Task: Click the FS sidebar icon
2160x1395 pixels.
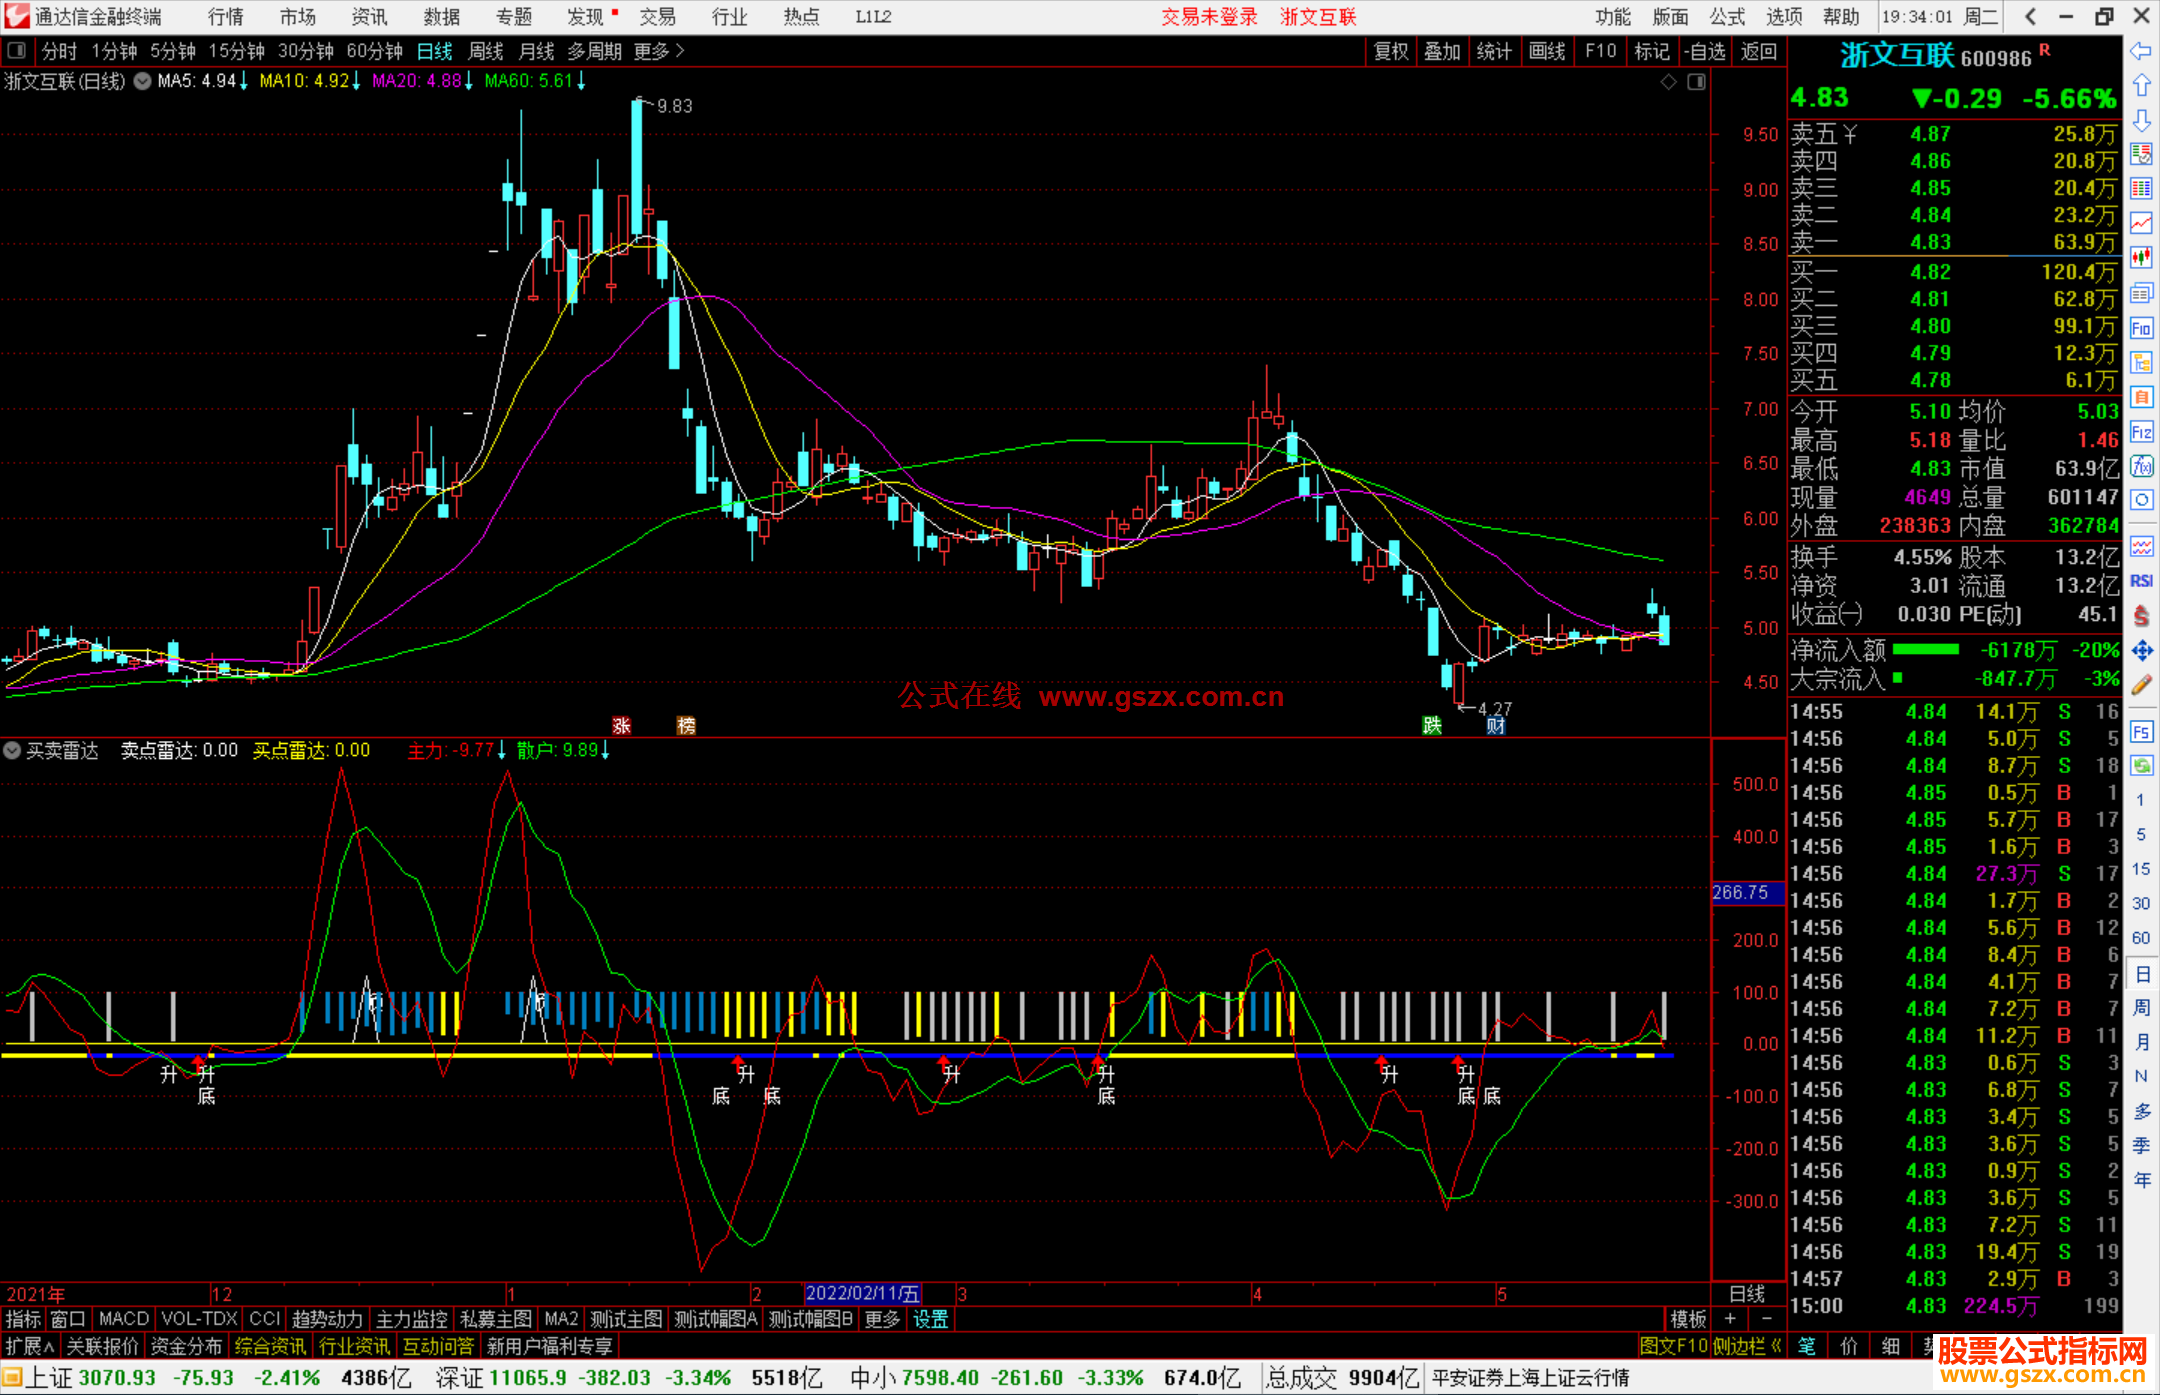Action: [2141, 732]
